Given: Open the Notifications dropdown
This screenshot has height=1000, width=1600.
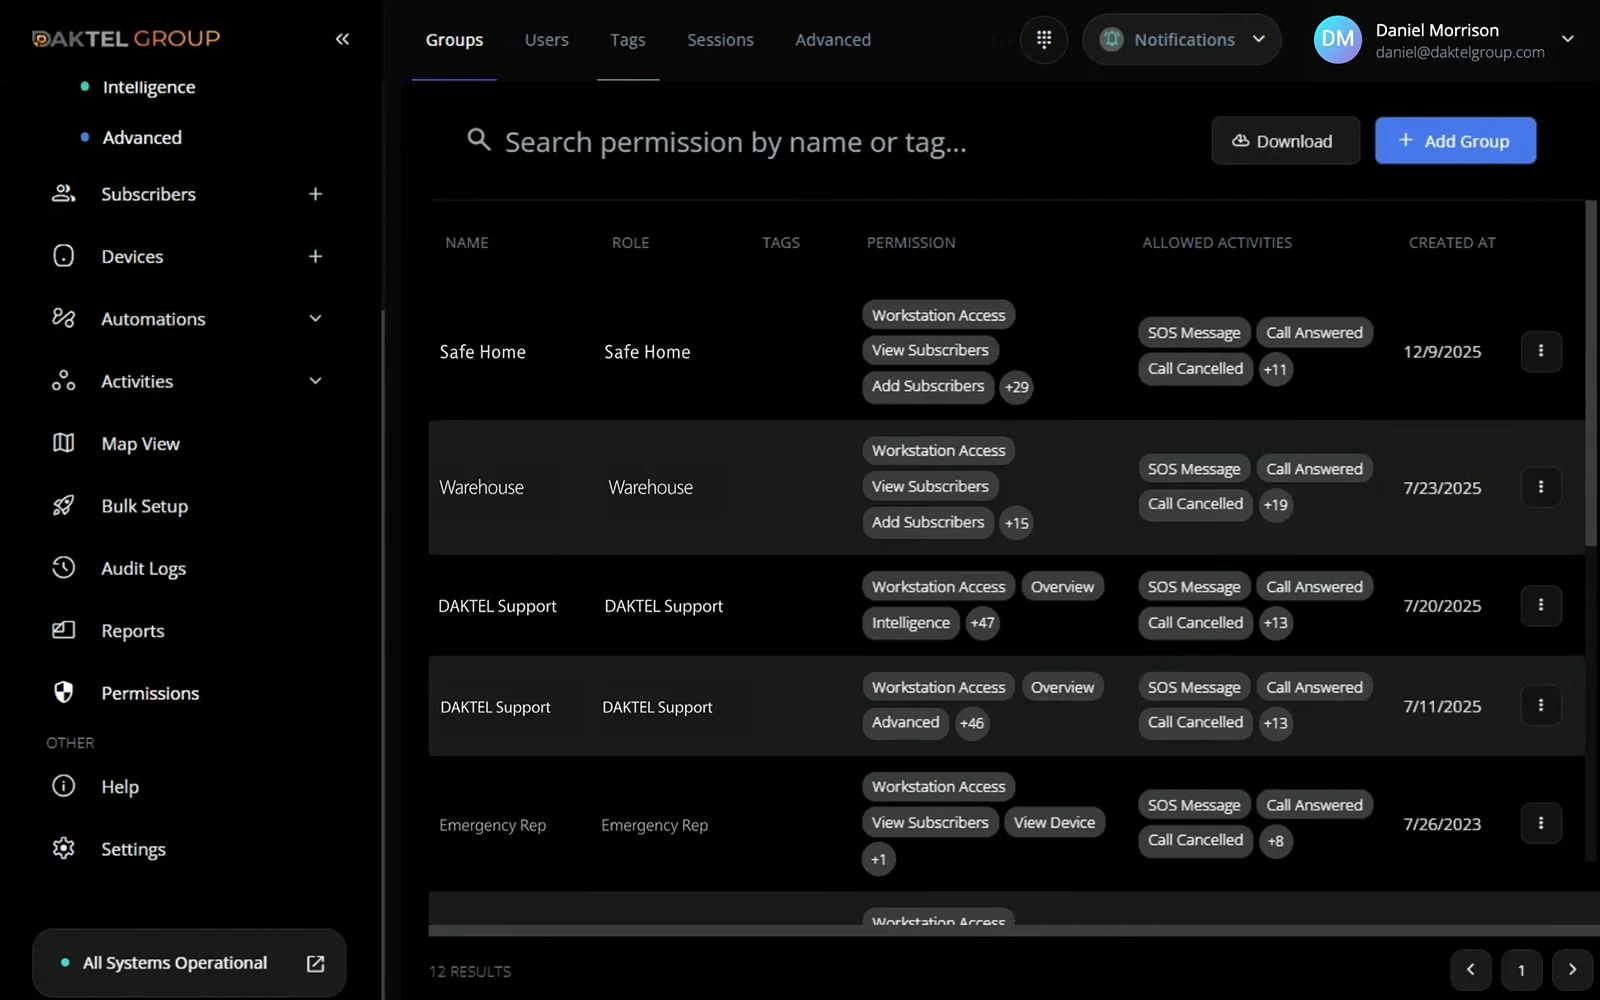Looking at the screenshot, I should 1182,39.
